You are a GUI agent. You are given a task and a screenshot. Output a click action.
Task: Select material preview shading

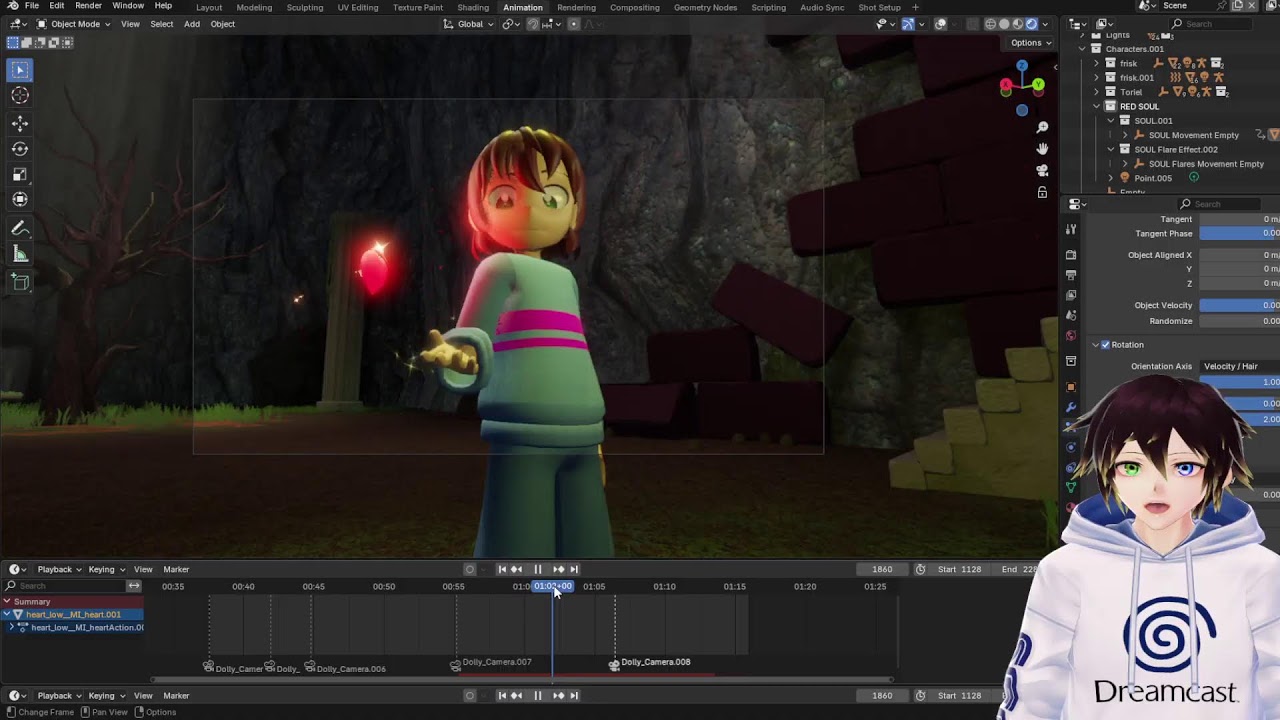coord(1018,24)
